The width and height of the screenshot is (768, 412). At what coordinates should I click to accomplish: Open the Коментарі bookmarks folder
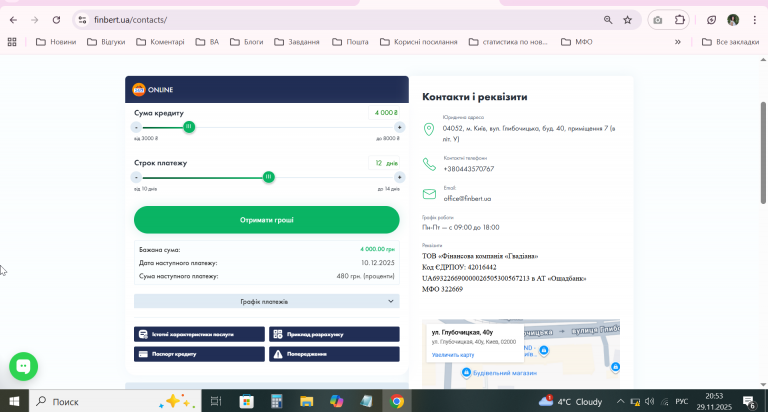160,42
